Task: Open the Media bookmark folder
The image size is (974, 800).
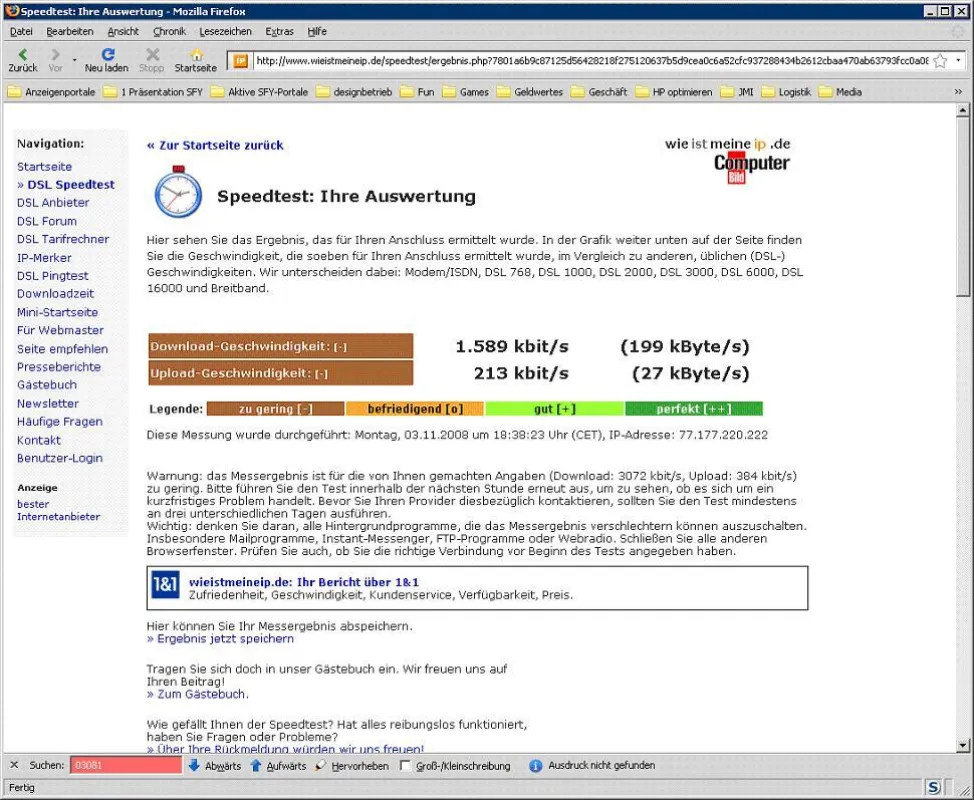Action: pos(840,92)
